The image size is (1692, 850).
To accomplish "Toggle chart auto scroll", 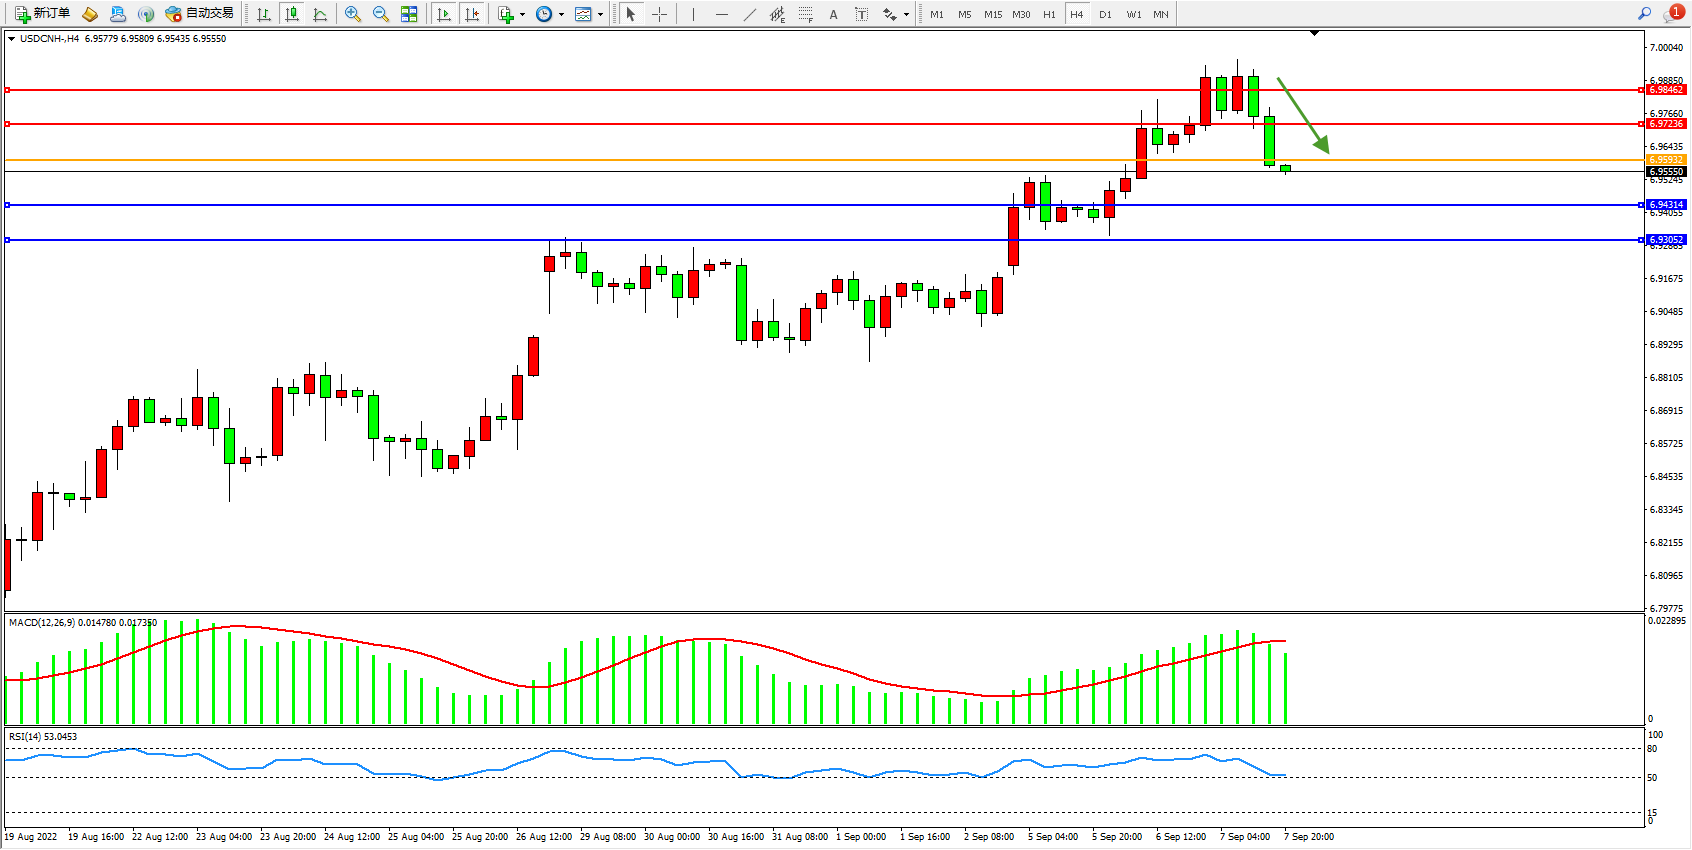I will tap(444, 14).
